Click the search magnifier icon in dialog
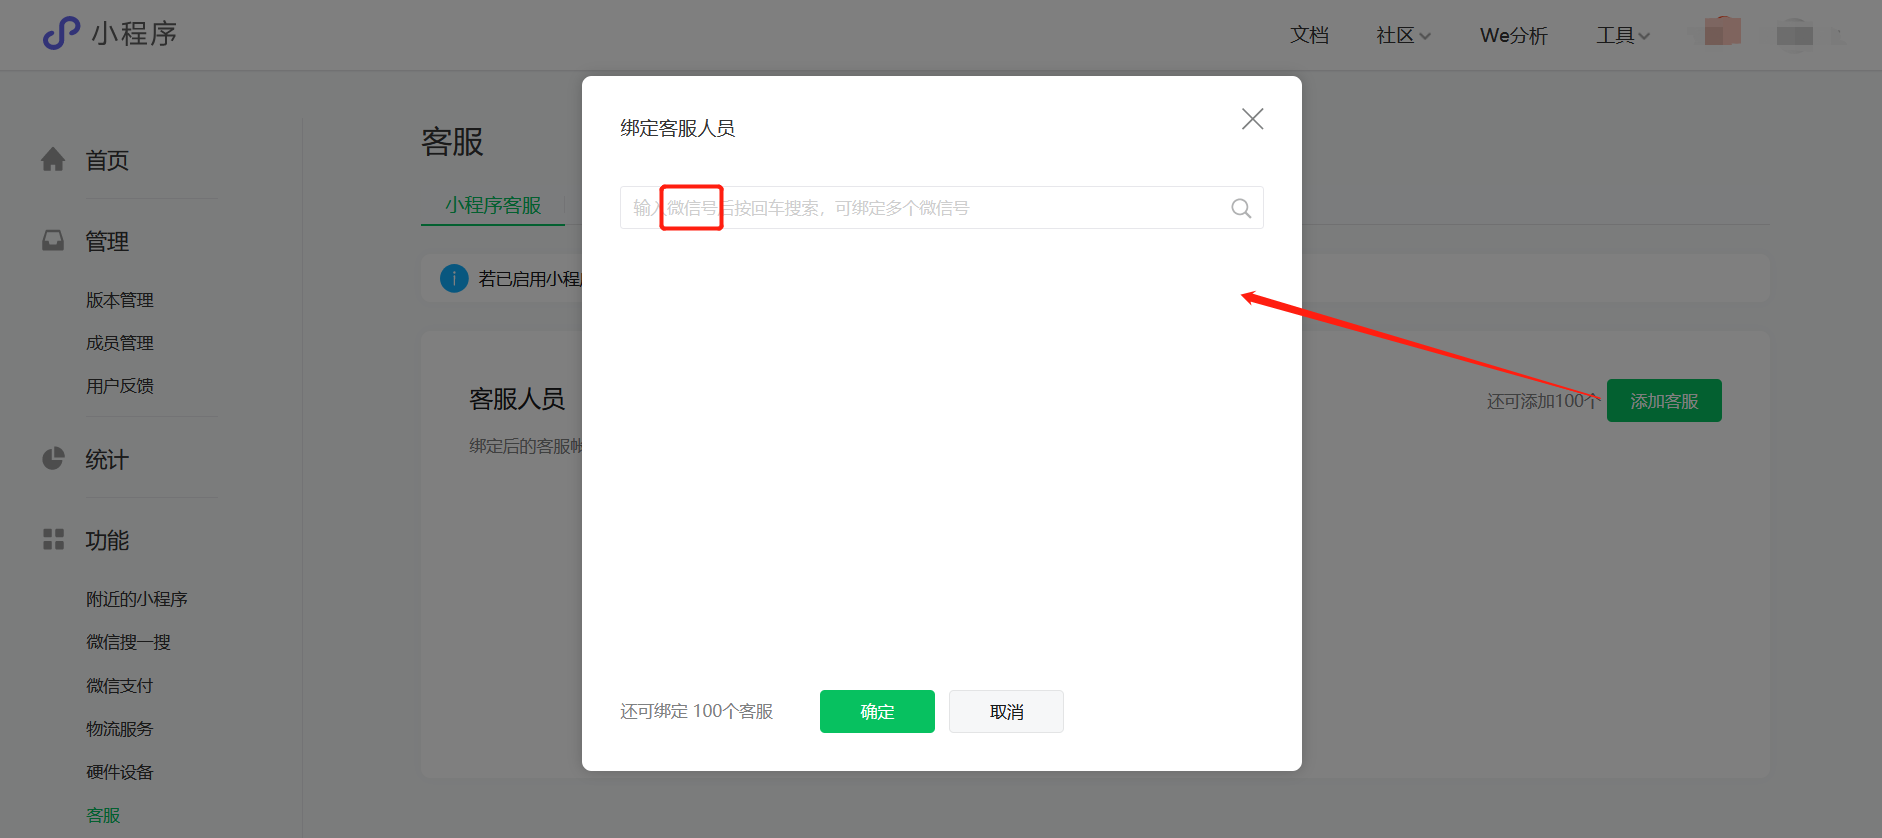The height and width of the screenshot is (838, 1882). (1241, 208)
